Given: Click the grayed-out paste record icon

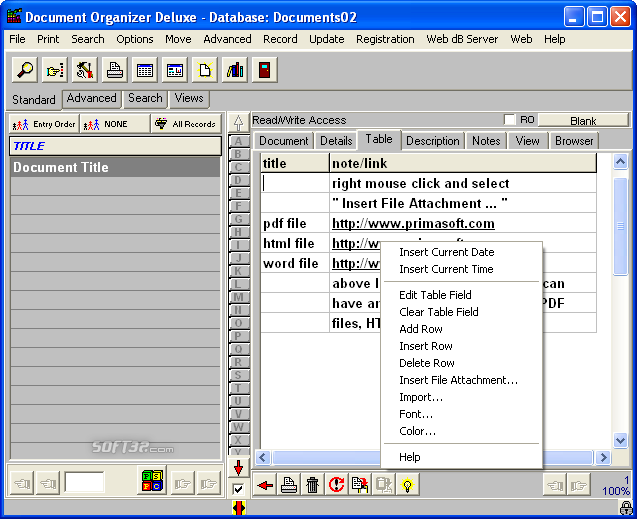Looking at the screenshot, I should click(x=384, y=485).
